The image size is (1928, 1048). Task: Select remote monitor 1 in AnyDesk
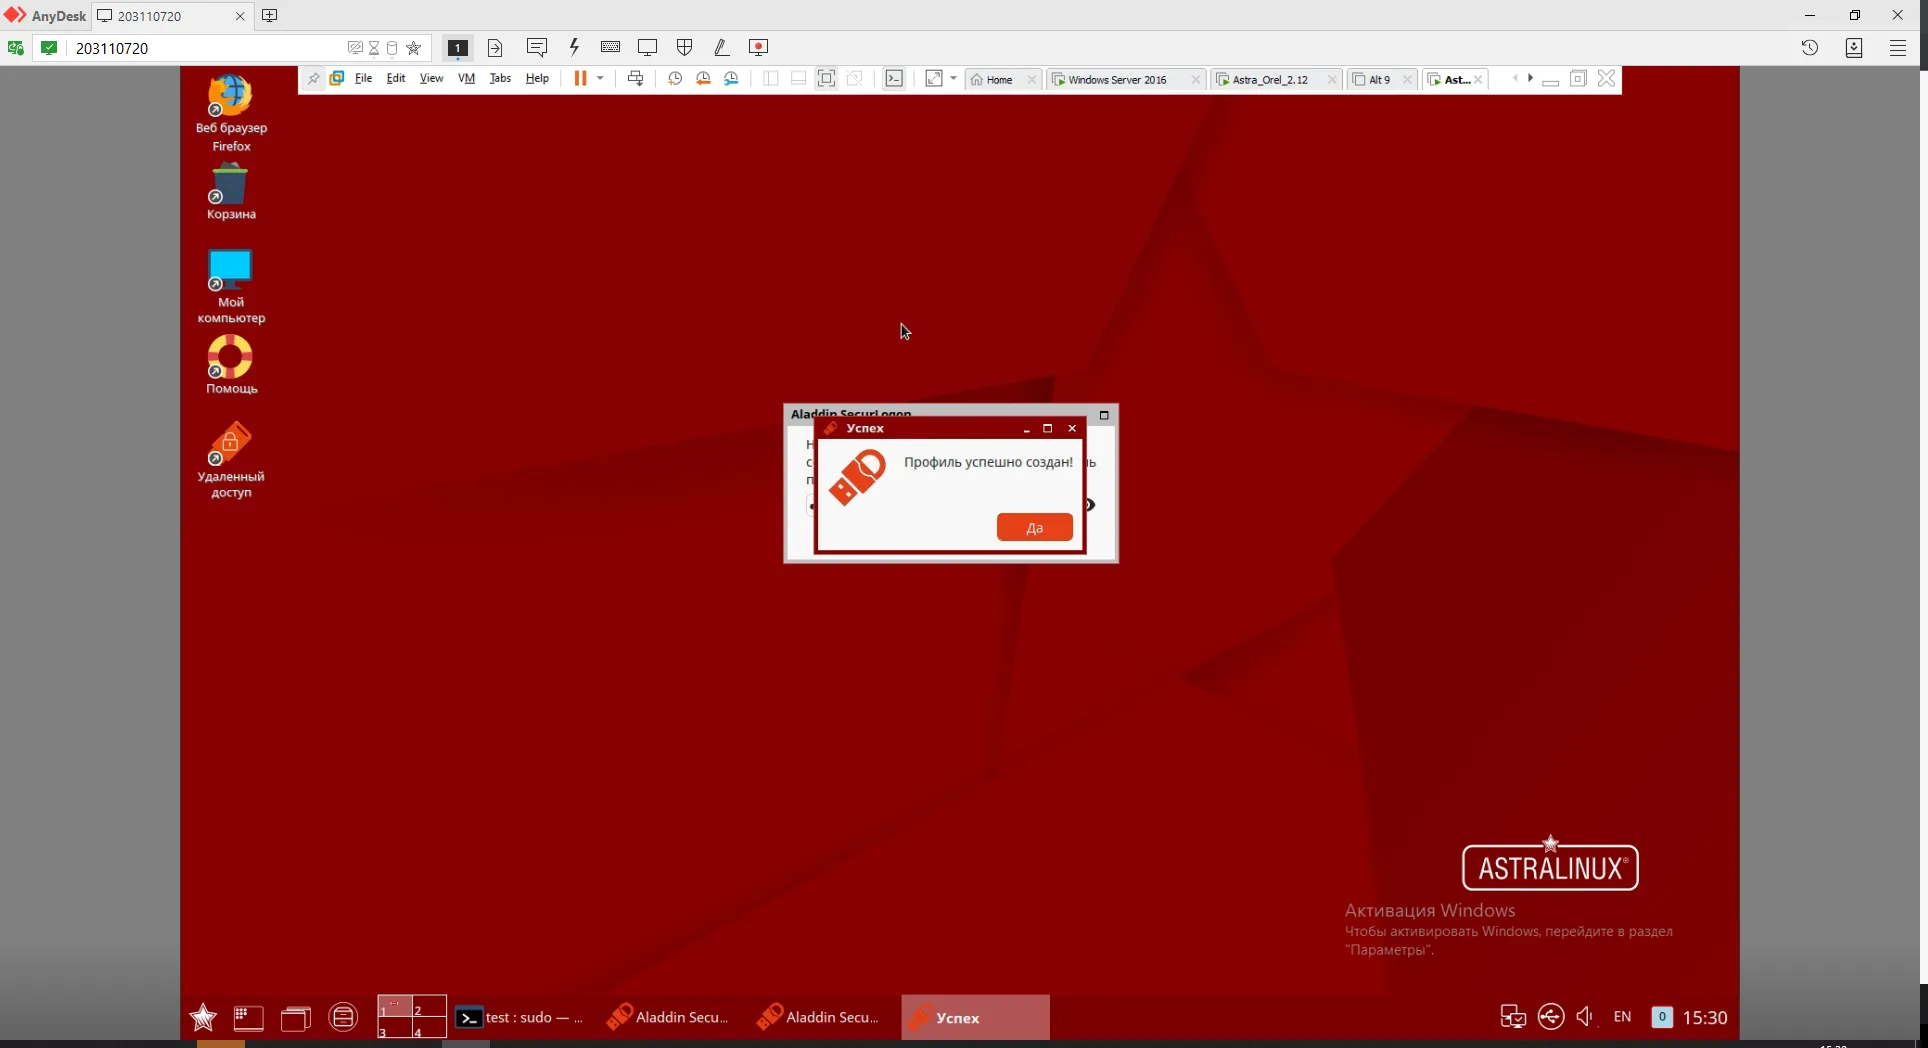[x=457, y=48]
